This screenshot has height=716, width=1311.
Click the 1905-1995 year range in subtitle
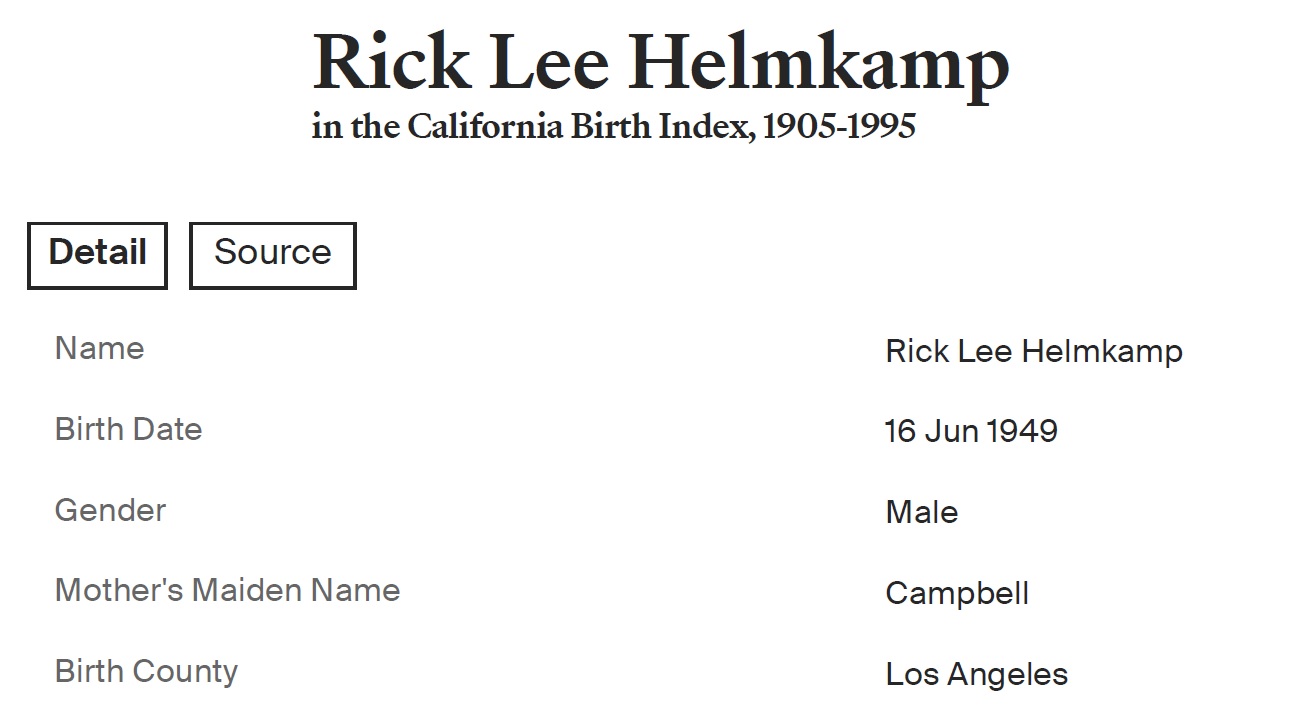[838, 127]
